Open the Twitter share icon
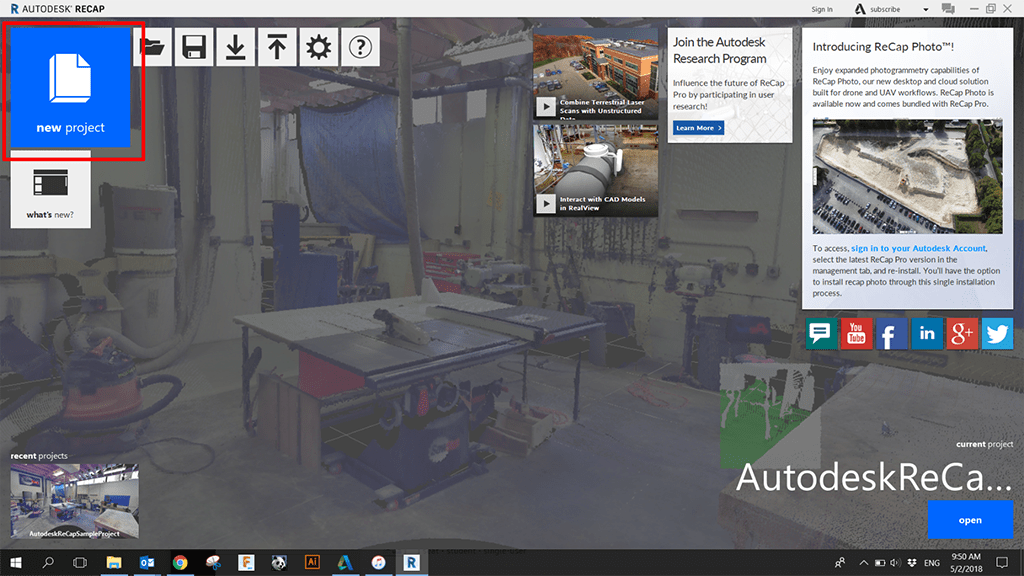The width and height of the screenshot is (1024, 576). pos(997,334)
